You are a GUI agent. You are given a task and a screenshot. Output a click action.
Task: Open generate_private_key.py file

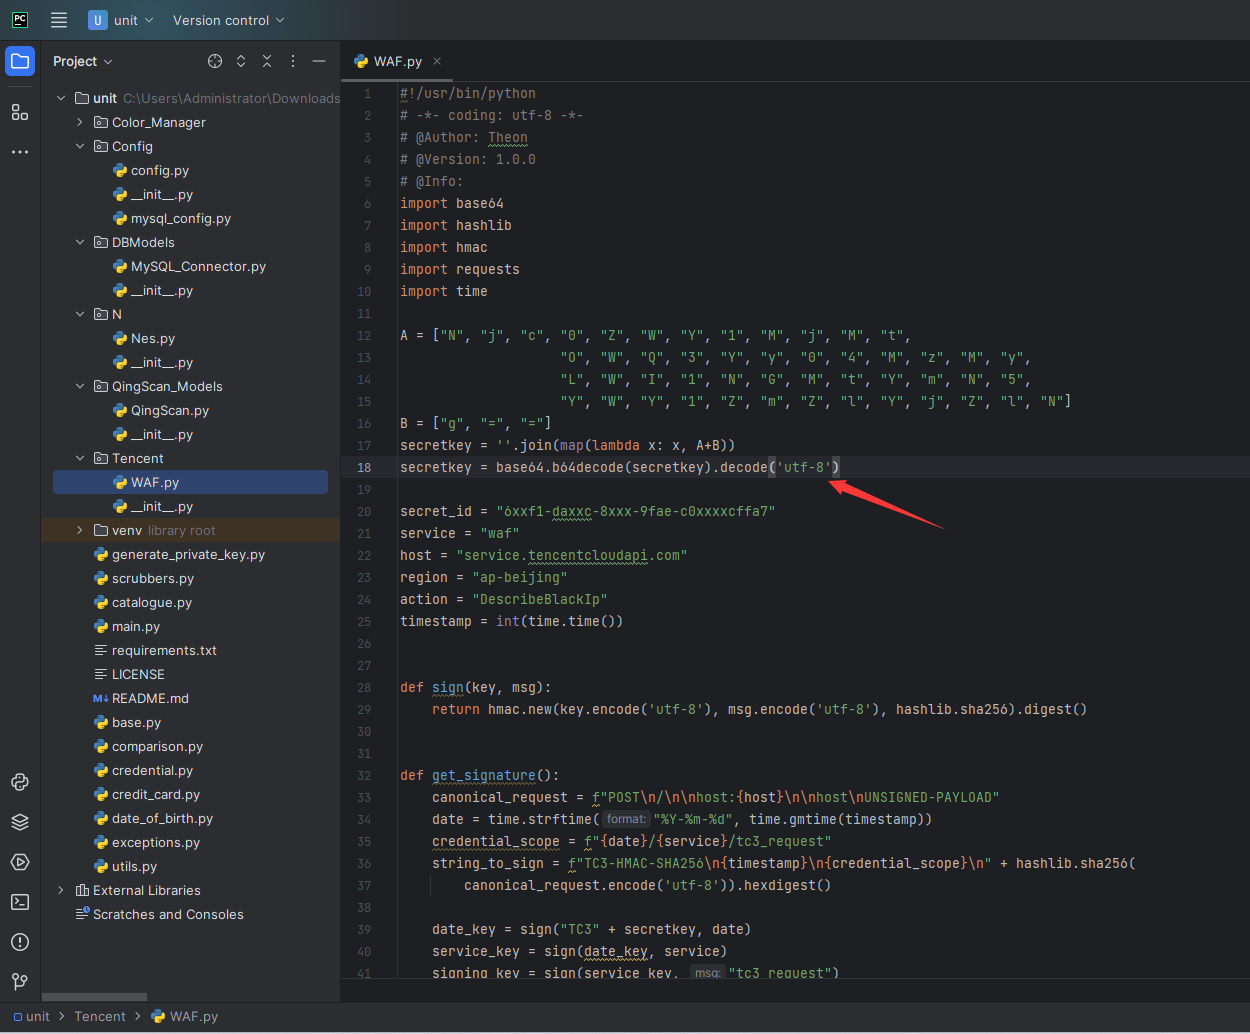[x=179, y=554]
